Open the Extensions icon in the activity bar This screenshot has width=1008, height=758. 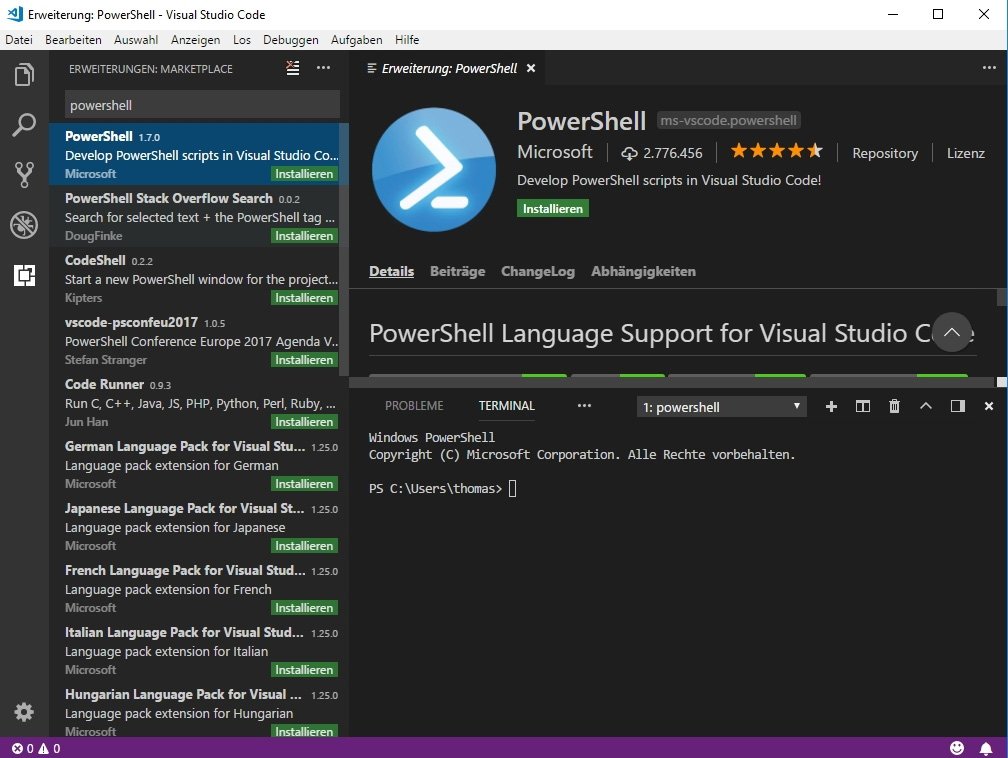click(23, 275)
